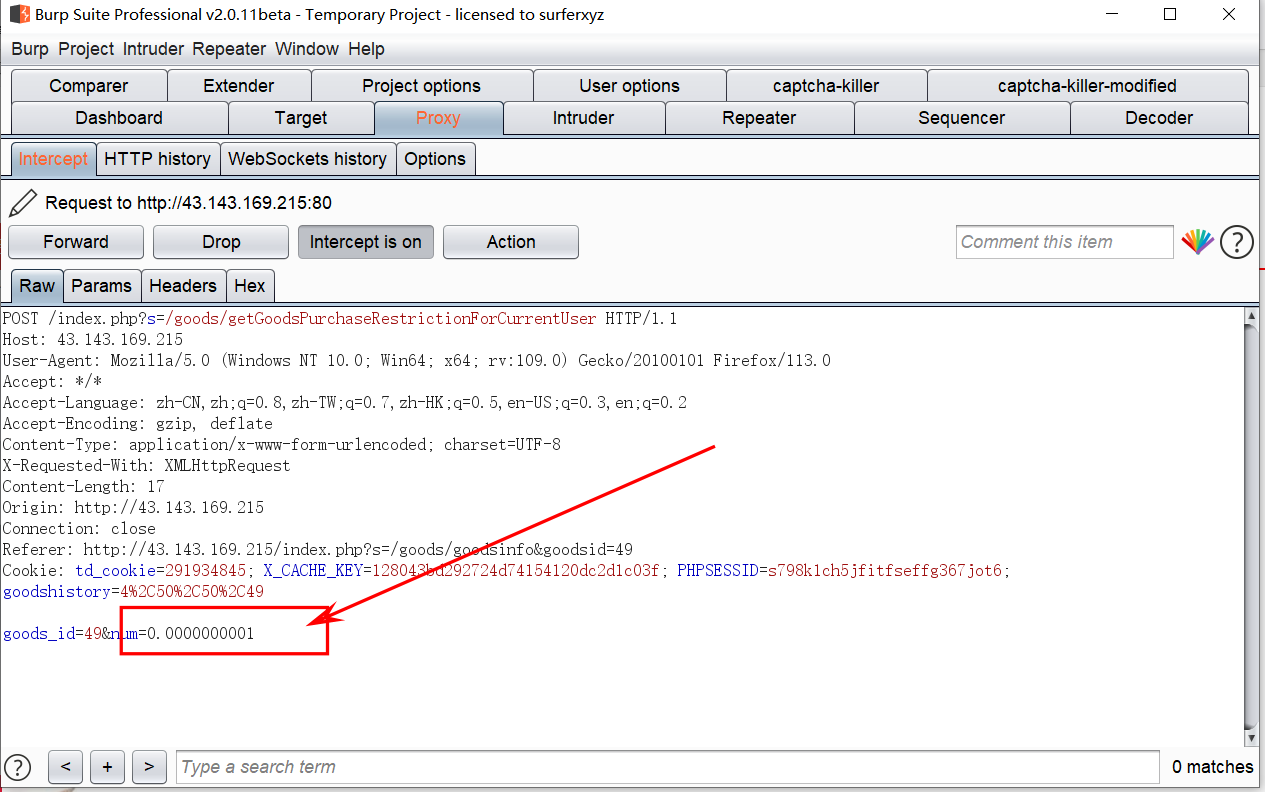
Task: Drop the intercepted request
Action: (x=221, y=242)
